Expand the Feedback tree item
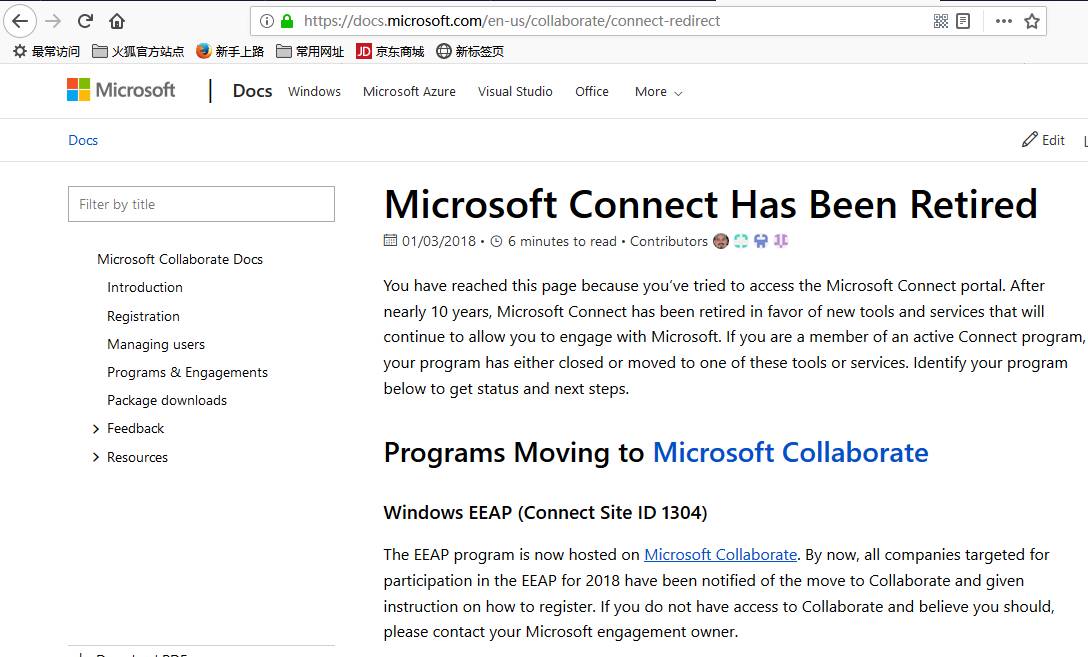The height and width of the screenshot is (657, 1088). tap(96, 429)
